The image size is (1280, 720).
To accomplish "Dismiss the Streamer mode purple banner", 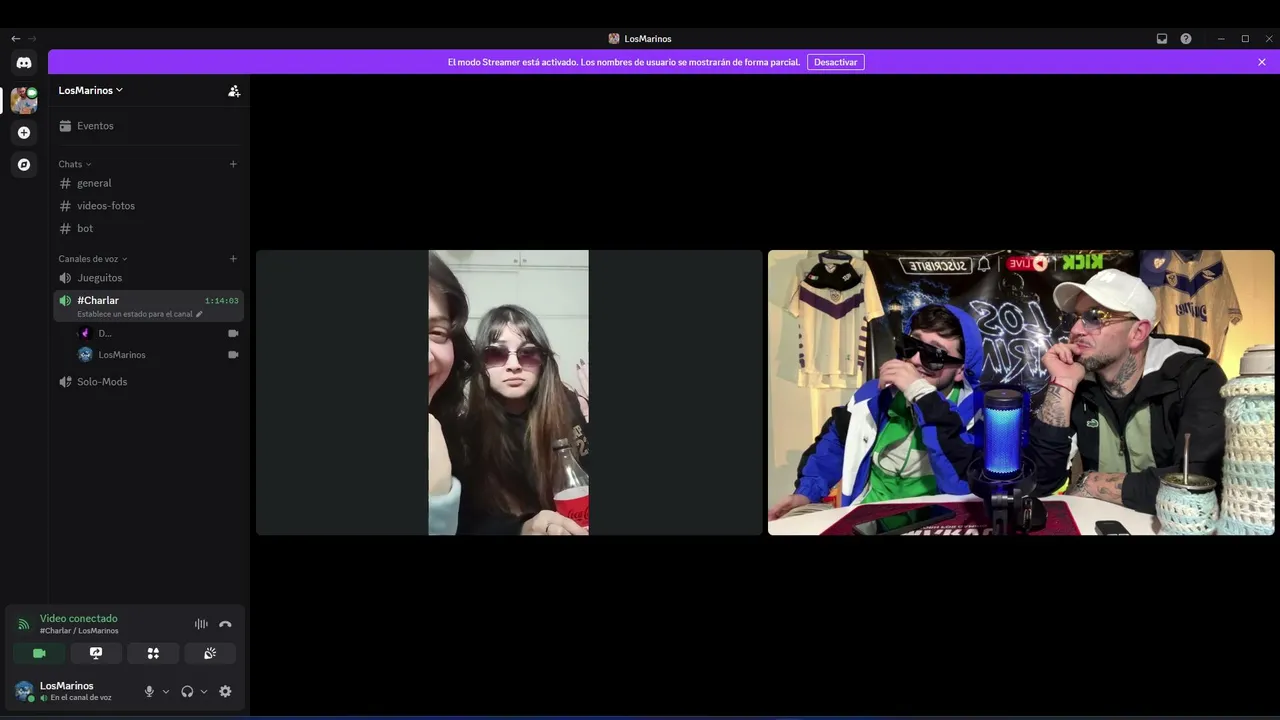I will (1262, 62).
